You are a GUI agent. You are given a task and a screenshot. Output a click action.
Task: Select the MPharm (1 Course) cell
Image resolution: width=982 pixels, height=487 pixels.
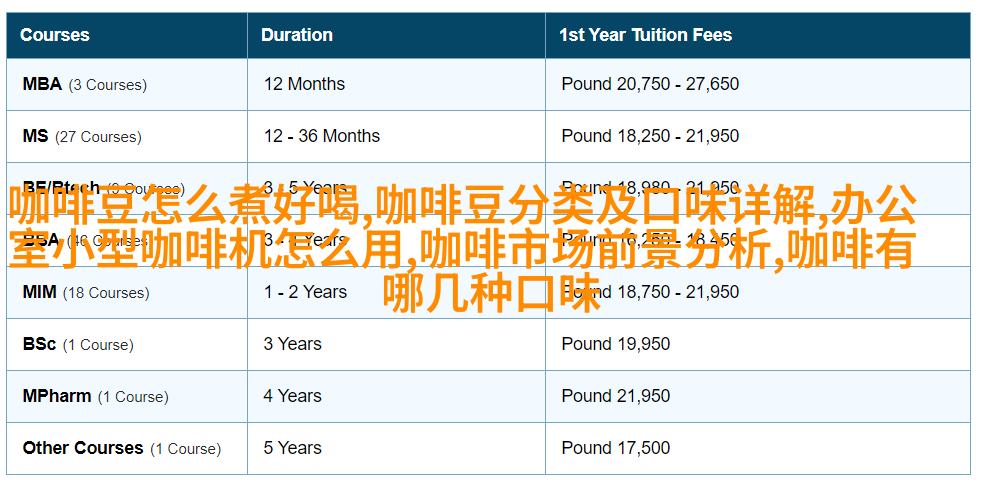coord(95,396)
